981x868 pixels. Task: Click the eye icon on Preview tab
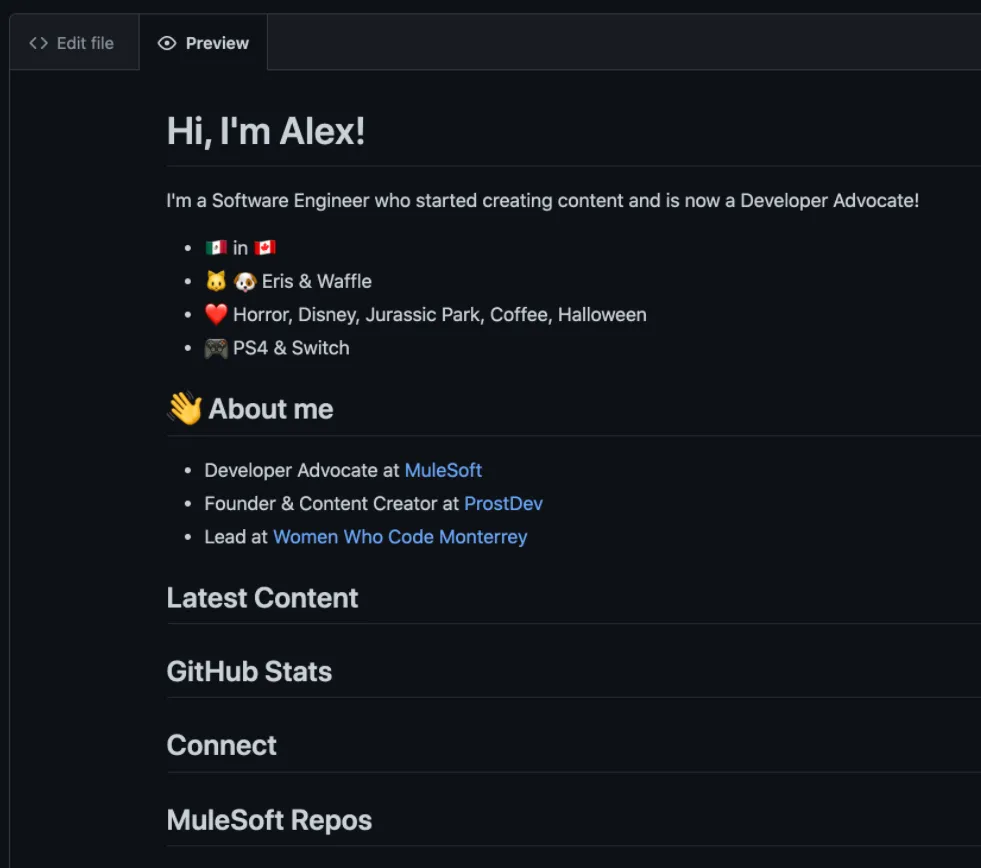click(x=167, y=43)
